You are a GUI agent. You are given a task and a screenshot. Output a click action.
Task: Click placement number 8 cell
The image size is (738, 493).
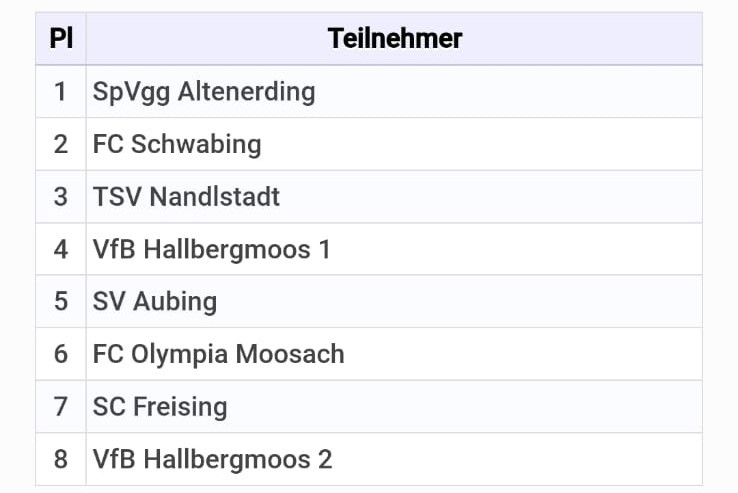61,460
